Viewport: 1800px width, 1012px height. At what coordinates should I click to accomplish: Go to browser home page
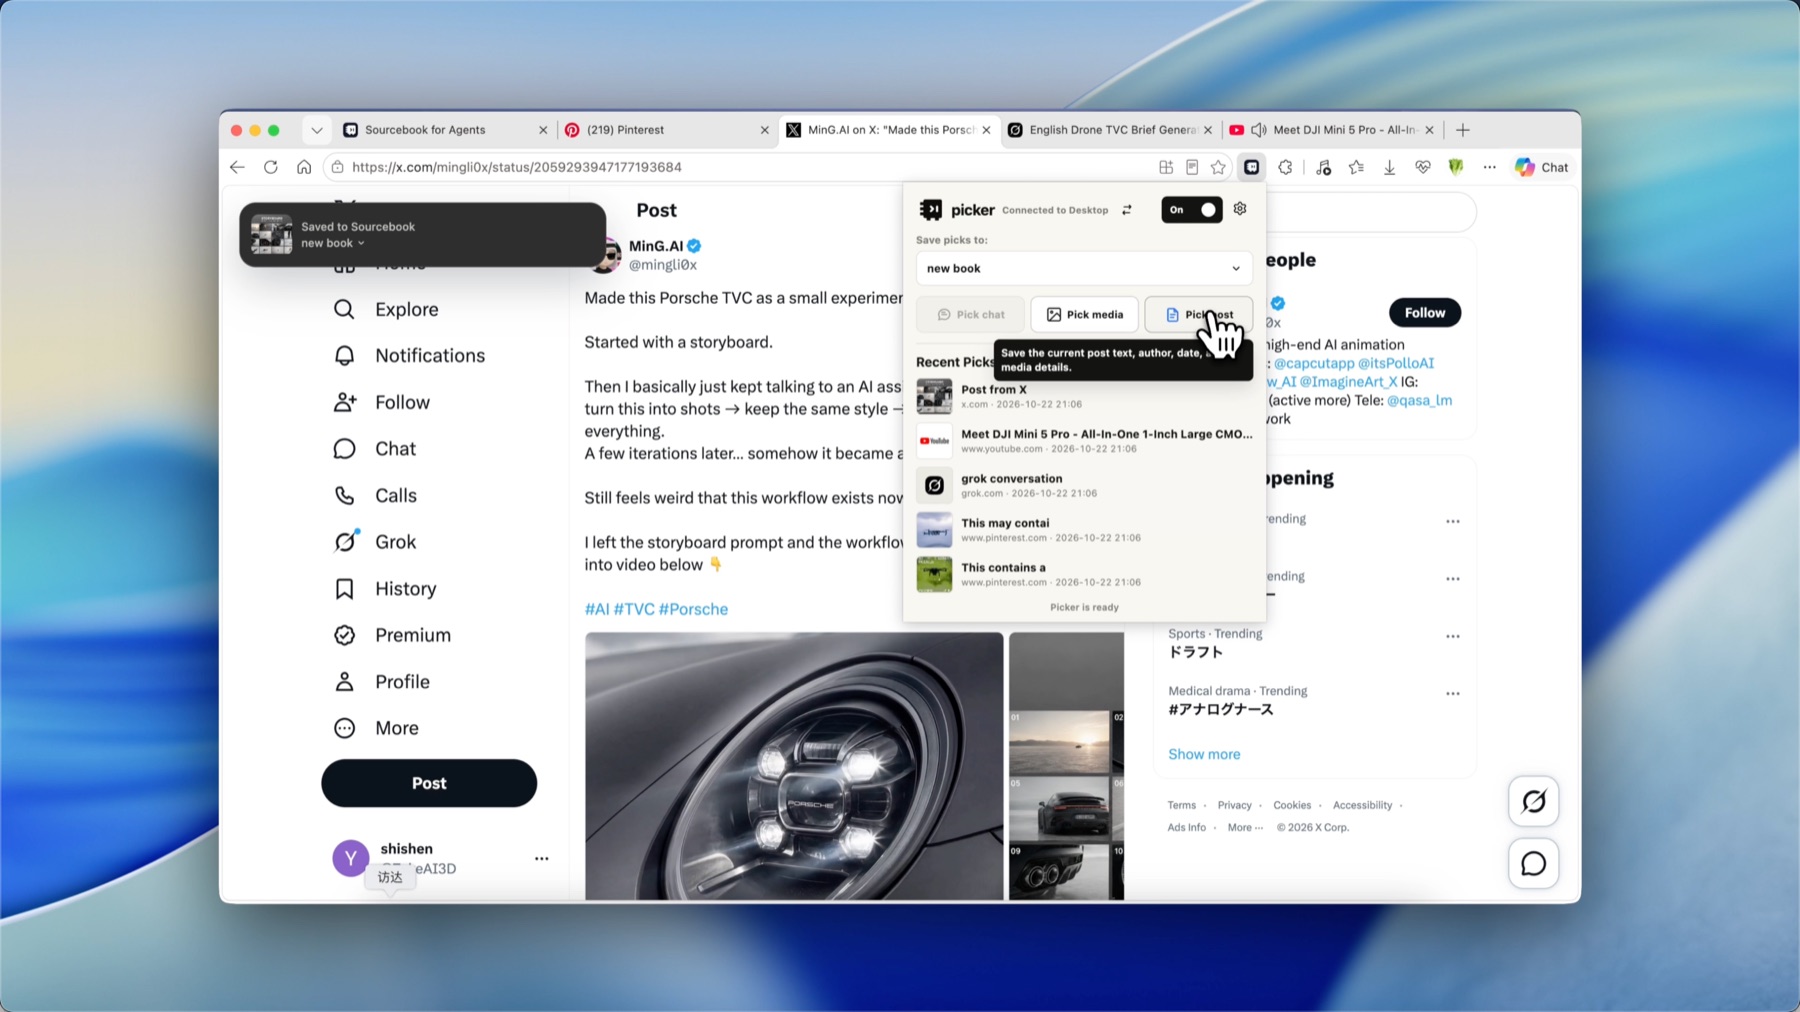tap(304, 167)
